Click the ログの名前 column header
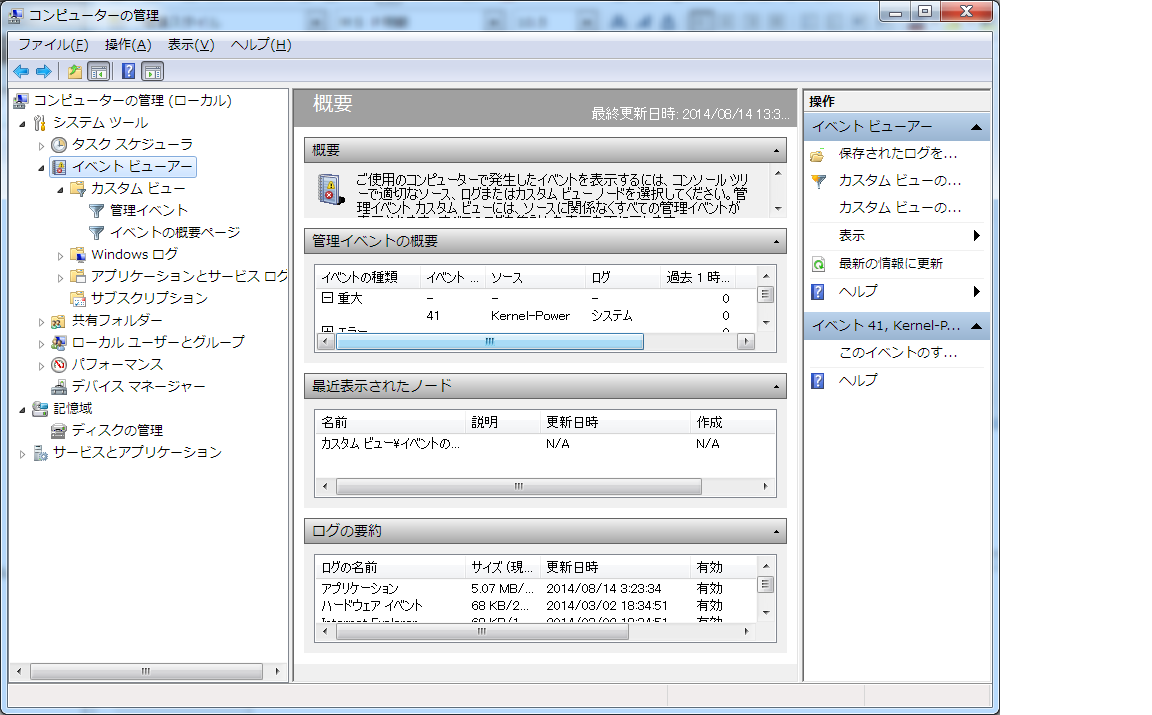Screen dimensions: 1152x715 [390, 567]
